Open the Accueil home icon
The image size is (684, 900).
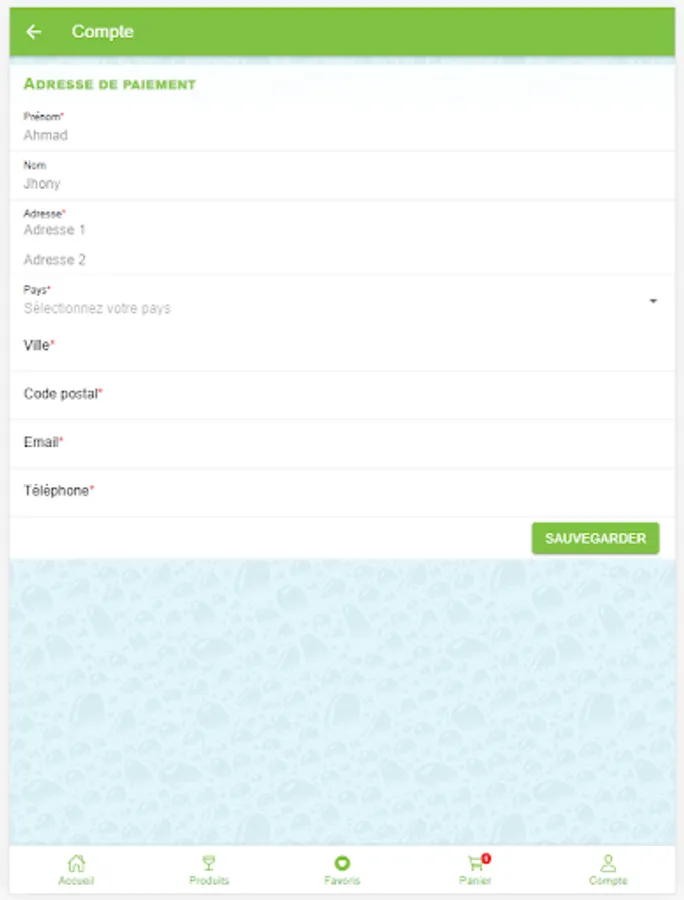pyautogui.click(x=76, y=863)
